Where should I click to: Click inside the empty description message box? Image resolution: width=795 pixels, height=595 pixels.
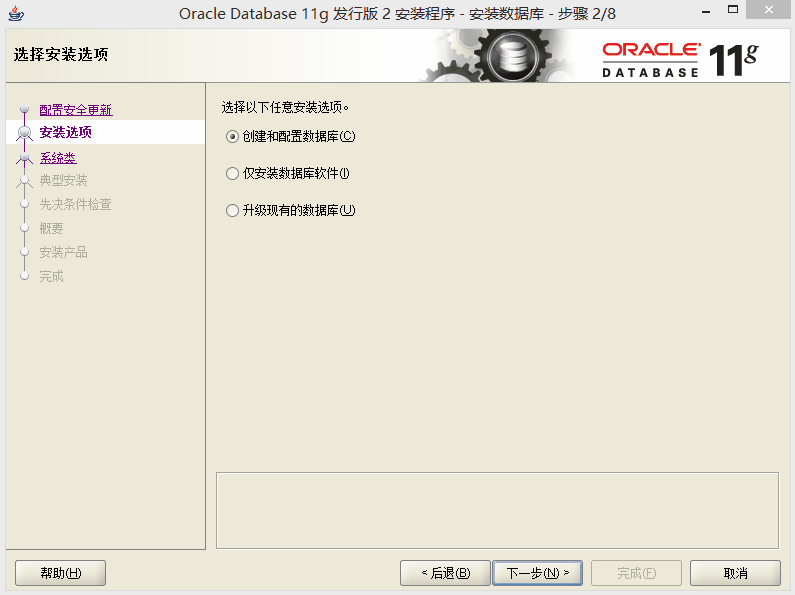pos(497,510)
